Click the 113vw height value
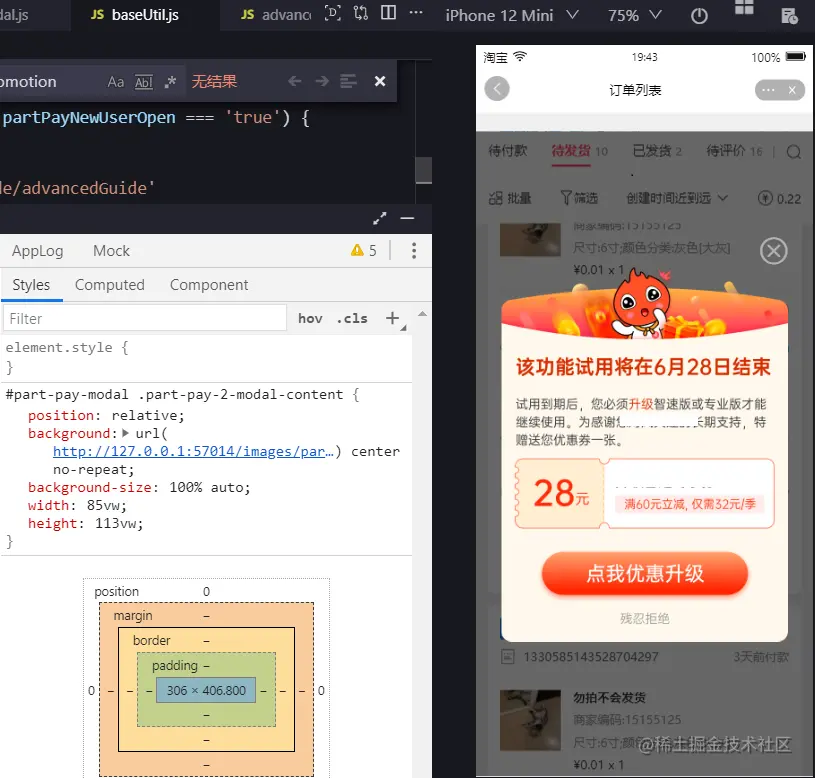 (117, 523)
